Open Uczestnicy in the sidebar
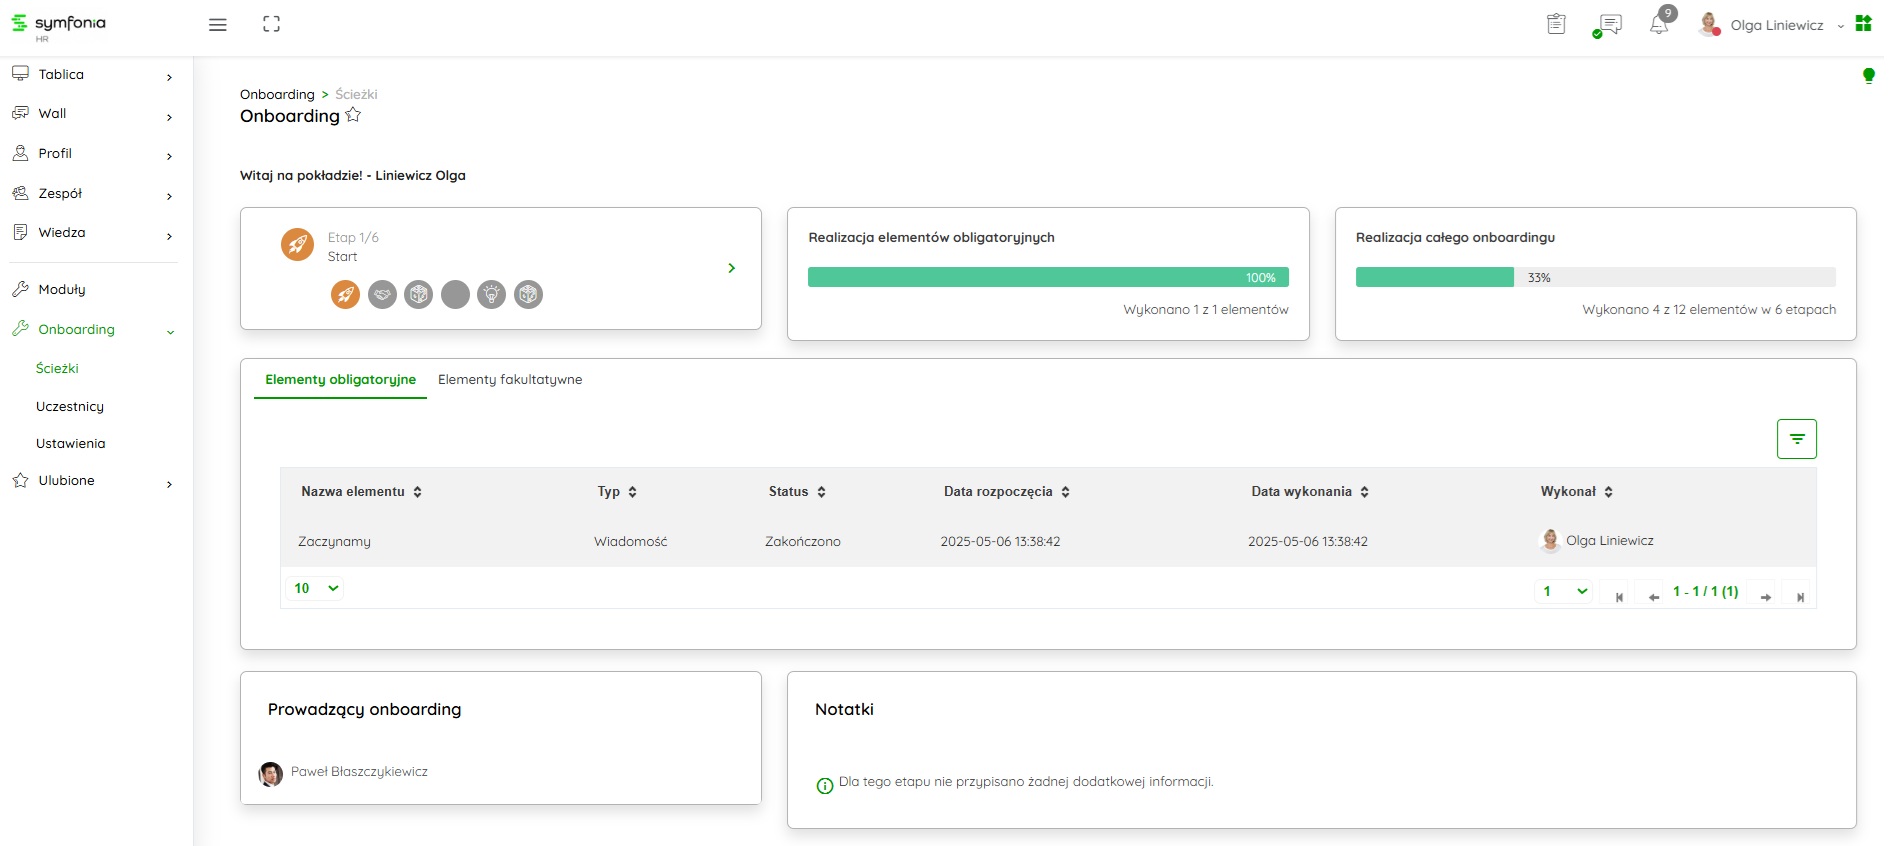 (70, 407)
